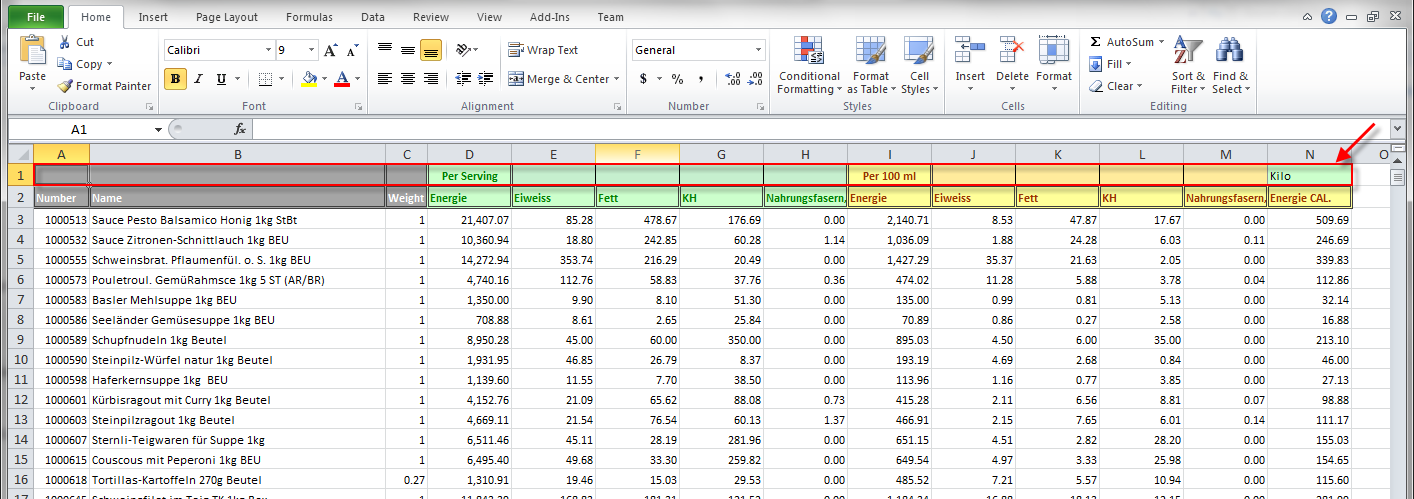
Task: Click the Select All corner button
Action: tap(19, 153)
